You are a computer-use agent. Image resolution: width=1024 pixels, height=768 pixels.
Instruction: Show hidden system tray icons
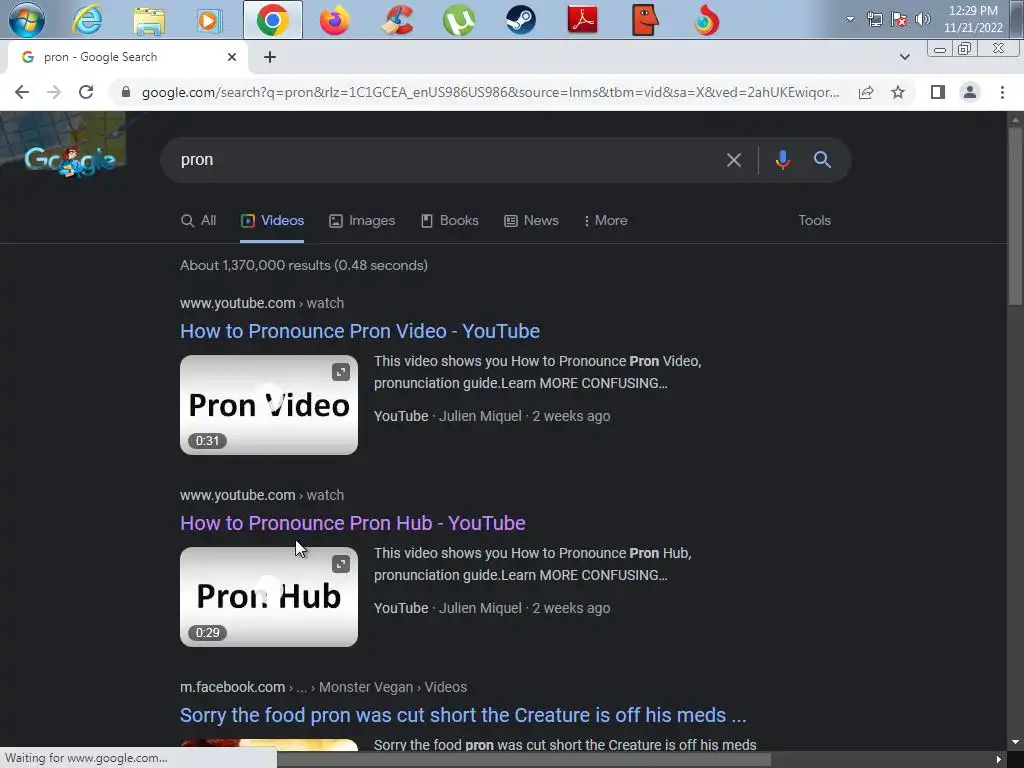(850, 19)
